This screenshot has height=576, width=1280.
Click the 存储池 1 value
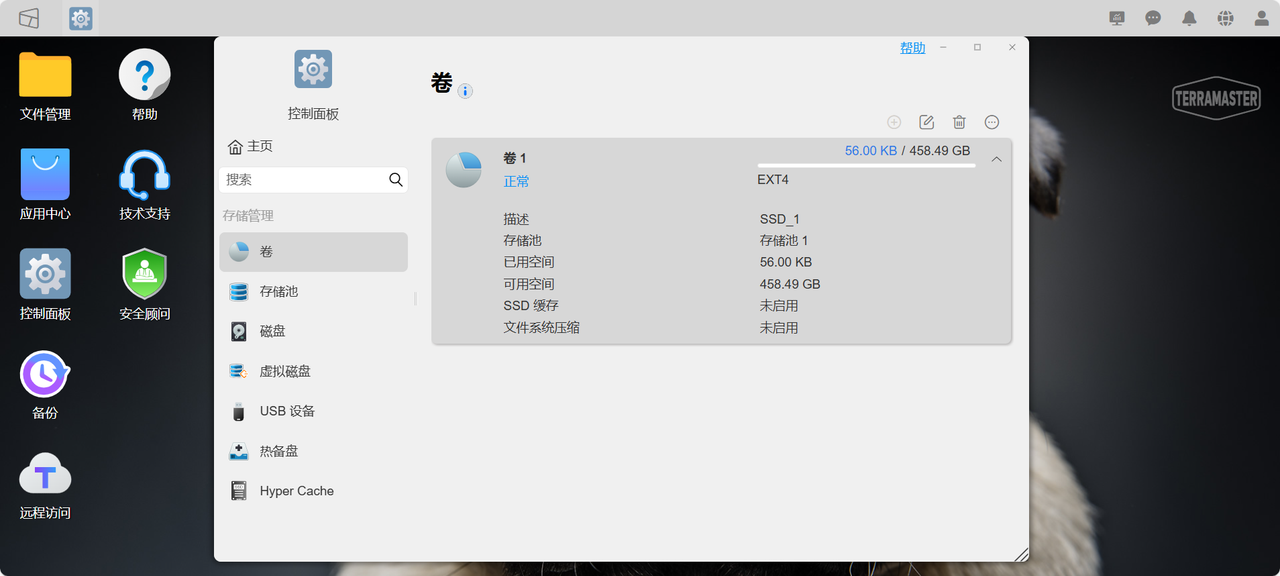(x=784, y=241)
